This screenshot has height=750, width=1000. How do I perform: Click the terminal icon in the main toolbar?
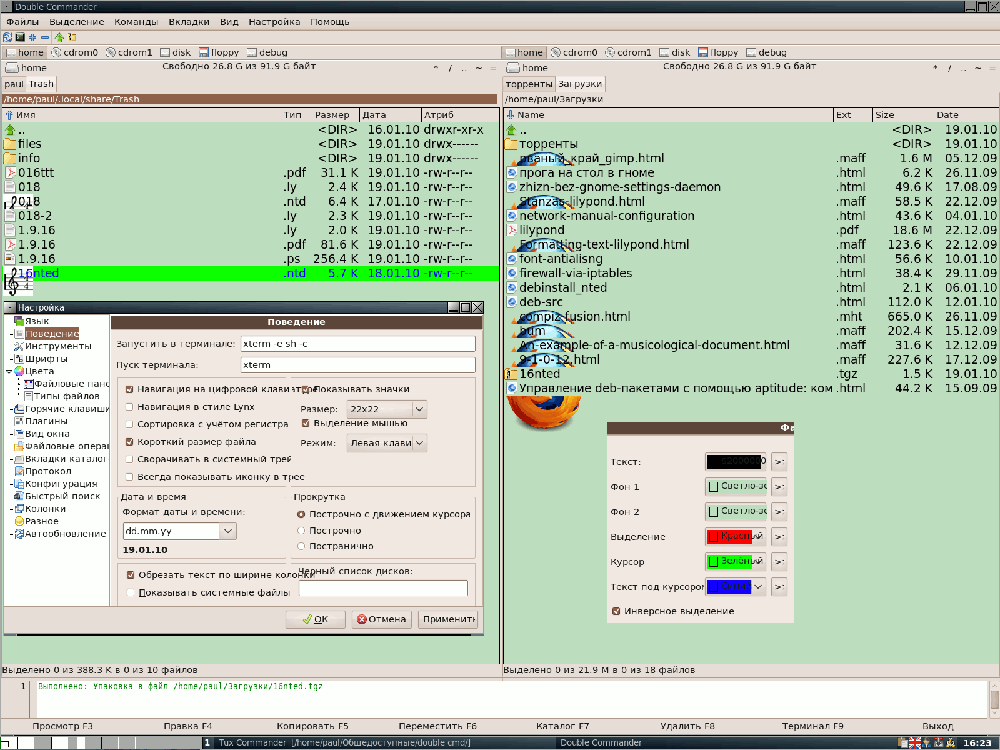click(20, 37)
